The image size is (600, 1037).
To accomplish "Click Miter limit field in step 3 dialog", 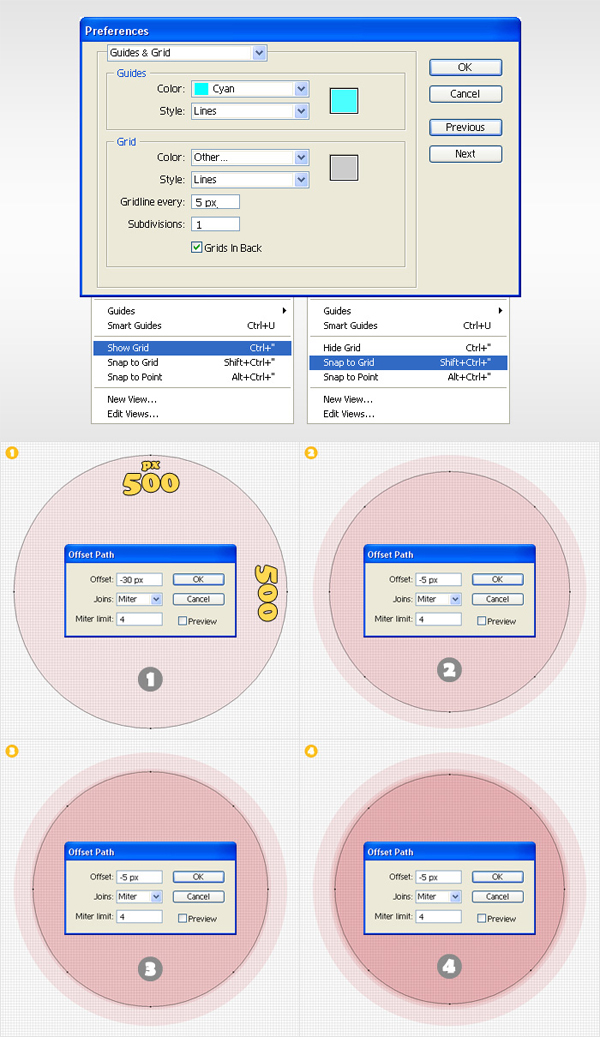I will click(140, 917).
